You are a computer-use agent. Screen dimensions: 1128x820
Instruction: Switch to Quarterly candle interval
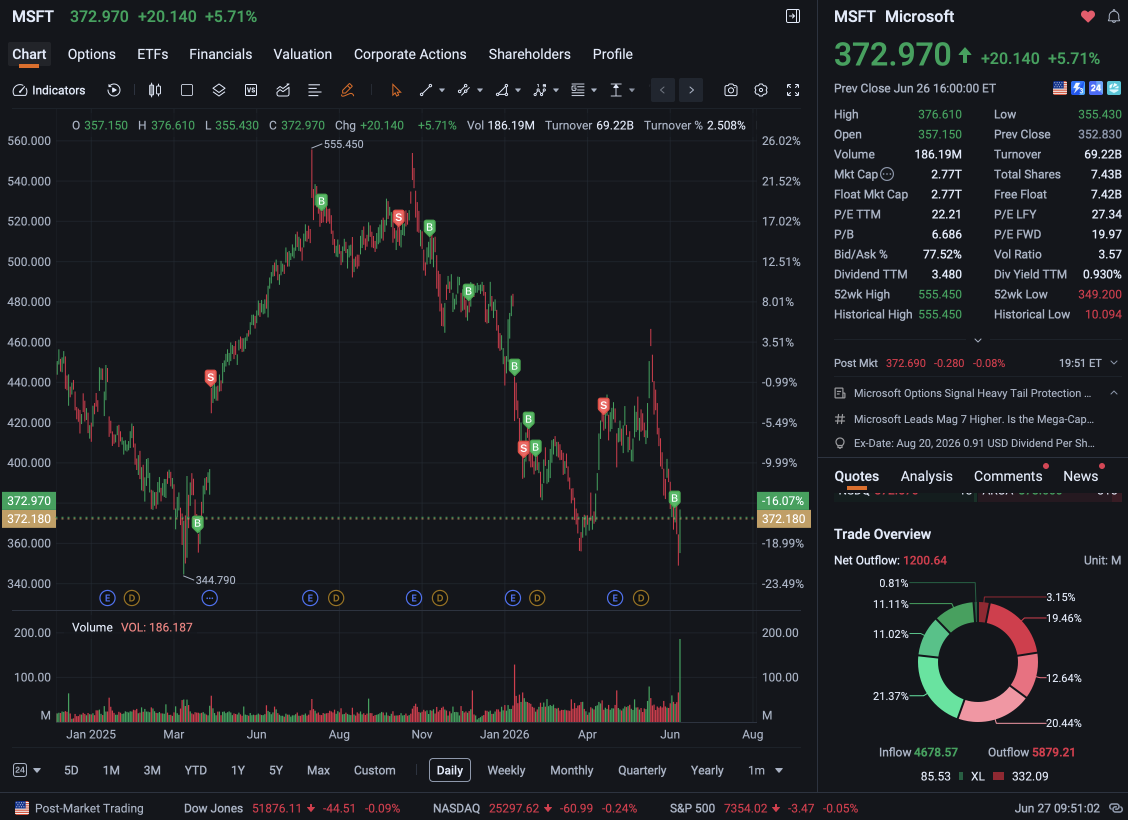[642, 770]
